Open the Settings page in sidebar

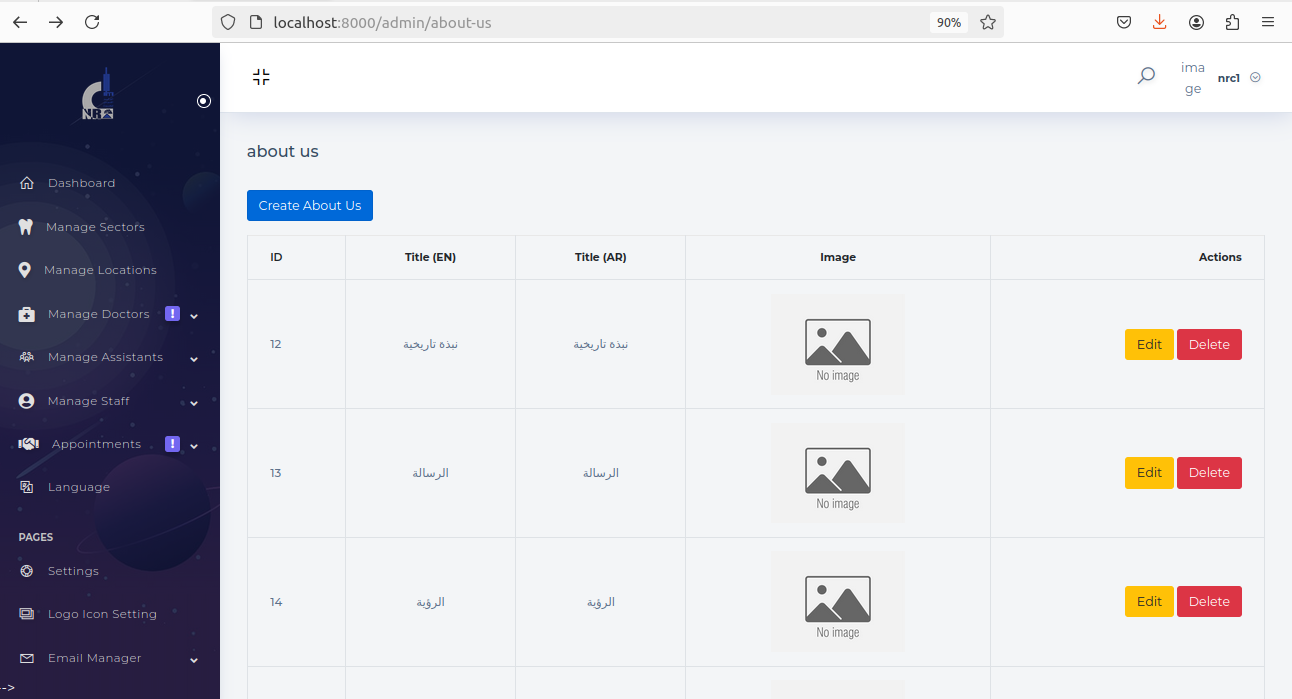pos(73,571)
